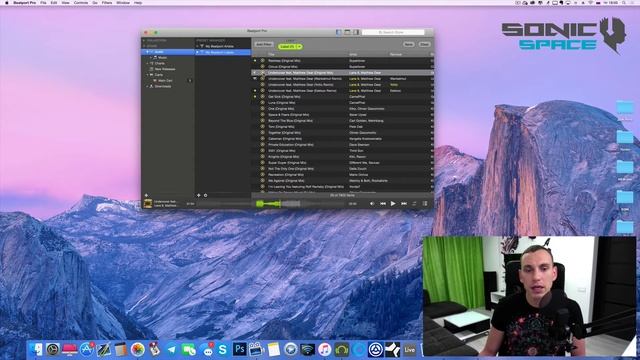
Task: Collapse the Carts item's disclosure triangle
Action: click(x=148, y=75)
